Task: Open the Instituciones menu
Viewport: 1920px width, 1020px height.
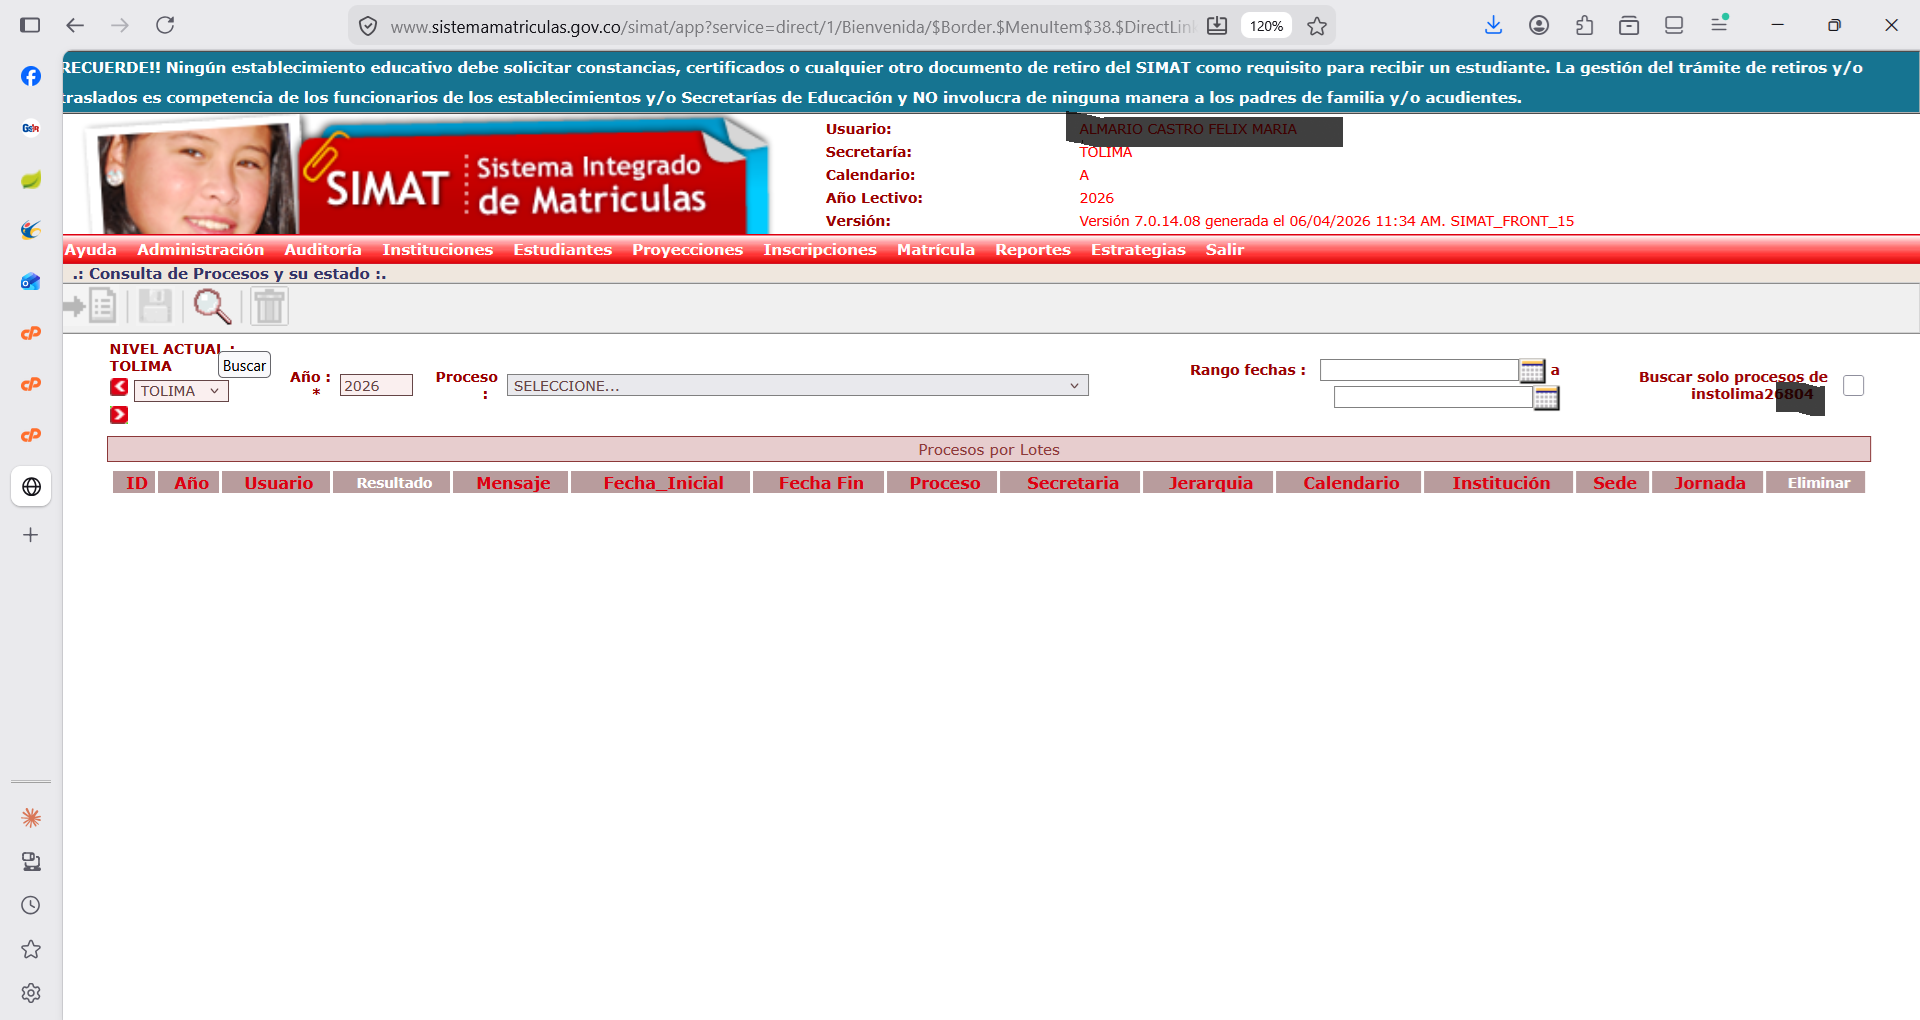Action: coord(437,250)
